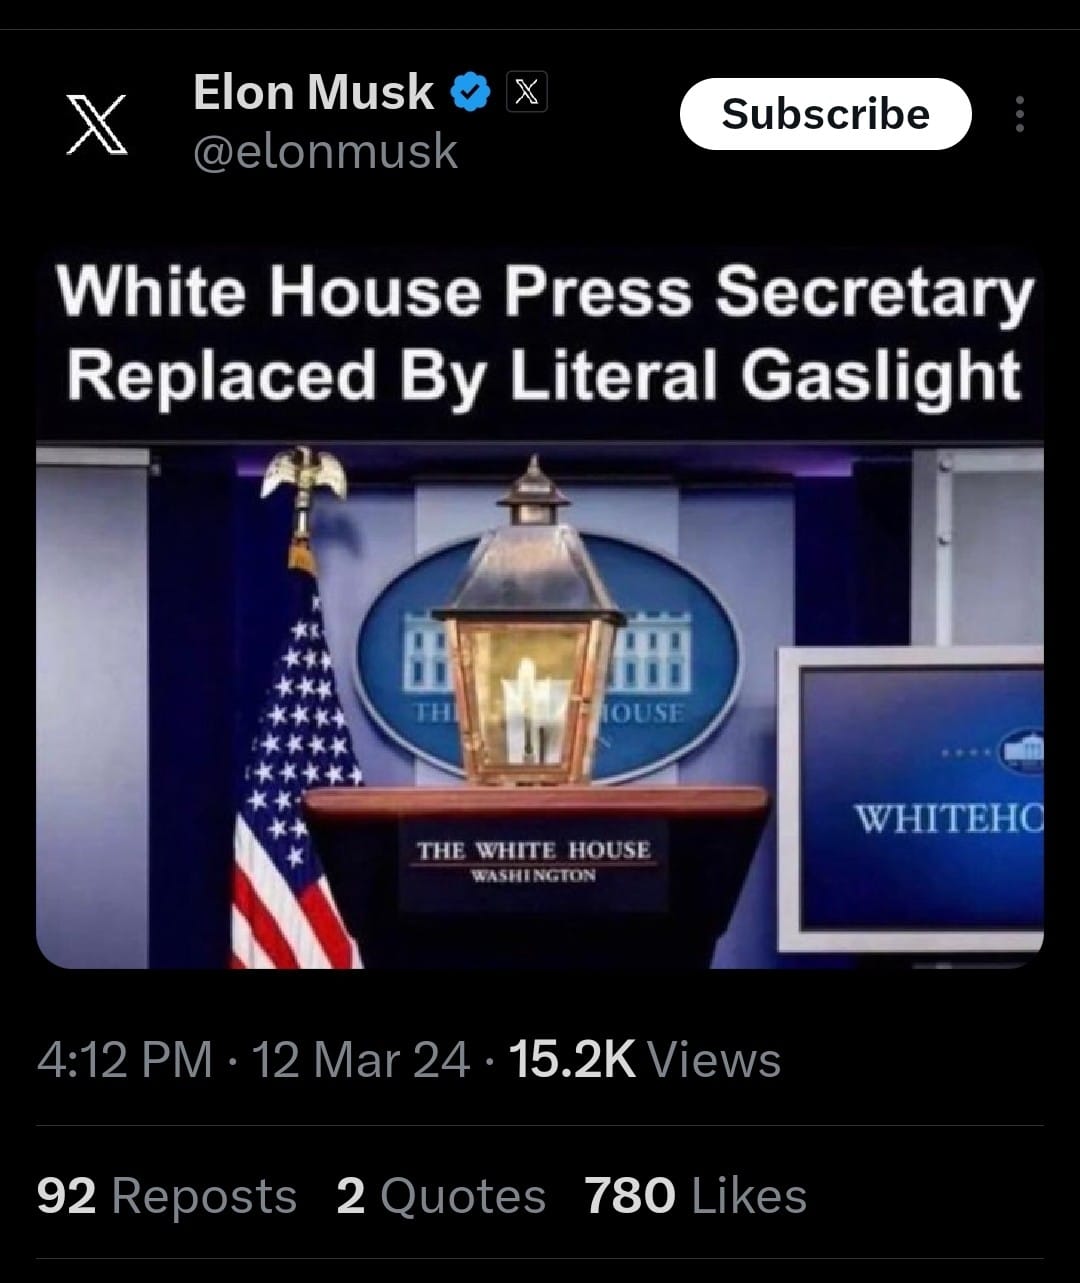Click the WHITEHO monitor screen in photo
Image resolution: width=1080 pixels, height=1283 pixels.
click(x=910, y=798)
